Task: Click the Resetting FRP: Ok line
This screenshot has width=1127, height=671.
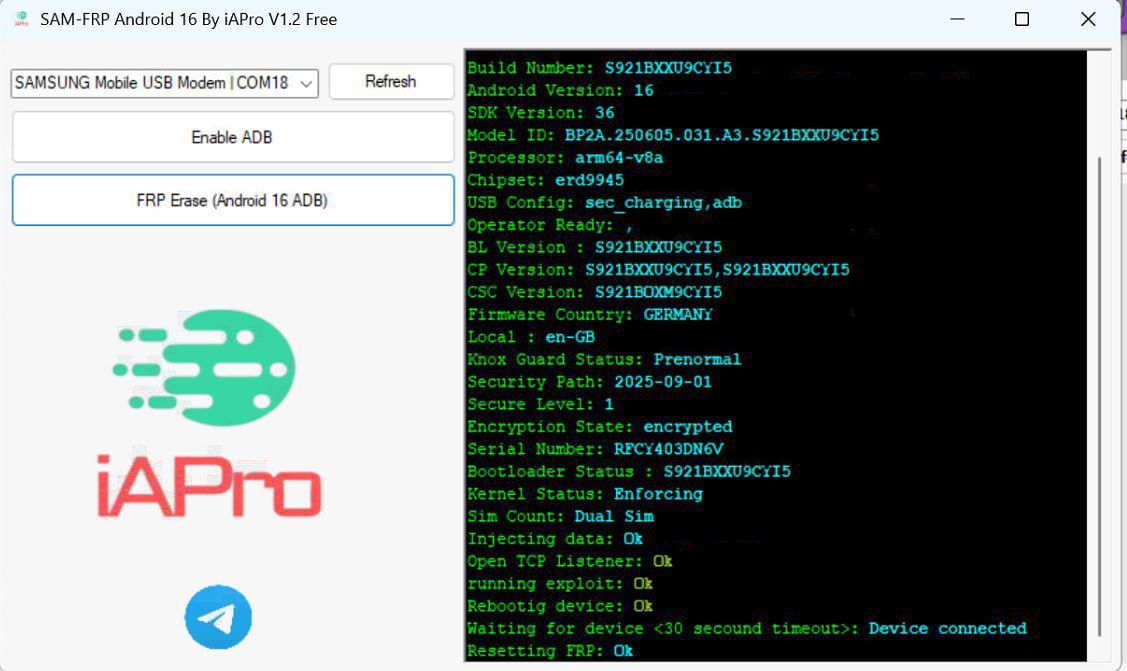Action: point(550,651)
